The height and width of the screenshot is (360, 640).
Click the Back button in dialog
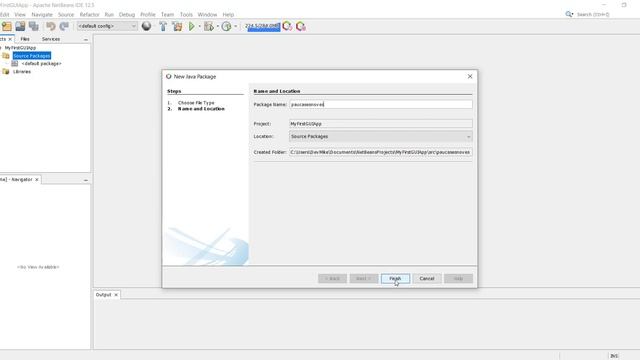pos(332,278)
